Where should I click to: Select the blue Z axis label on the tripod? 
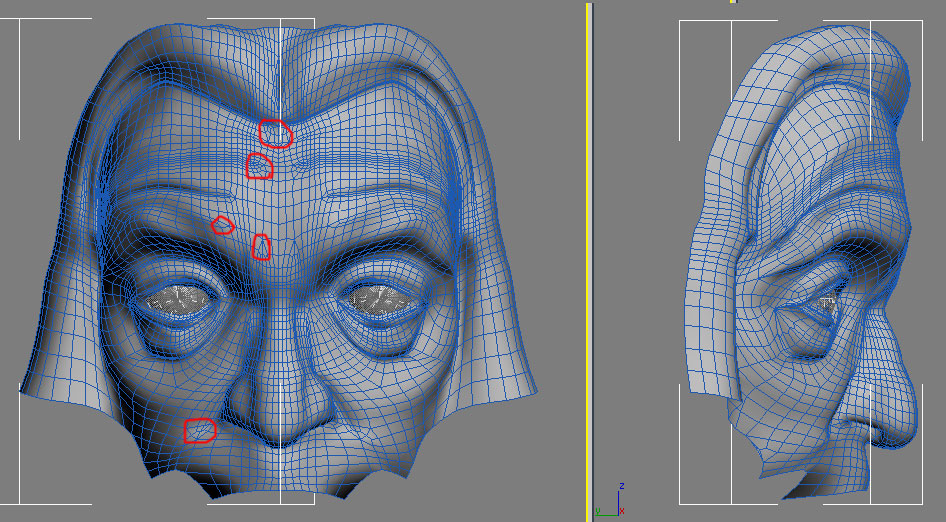coord(621,486)
